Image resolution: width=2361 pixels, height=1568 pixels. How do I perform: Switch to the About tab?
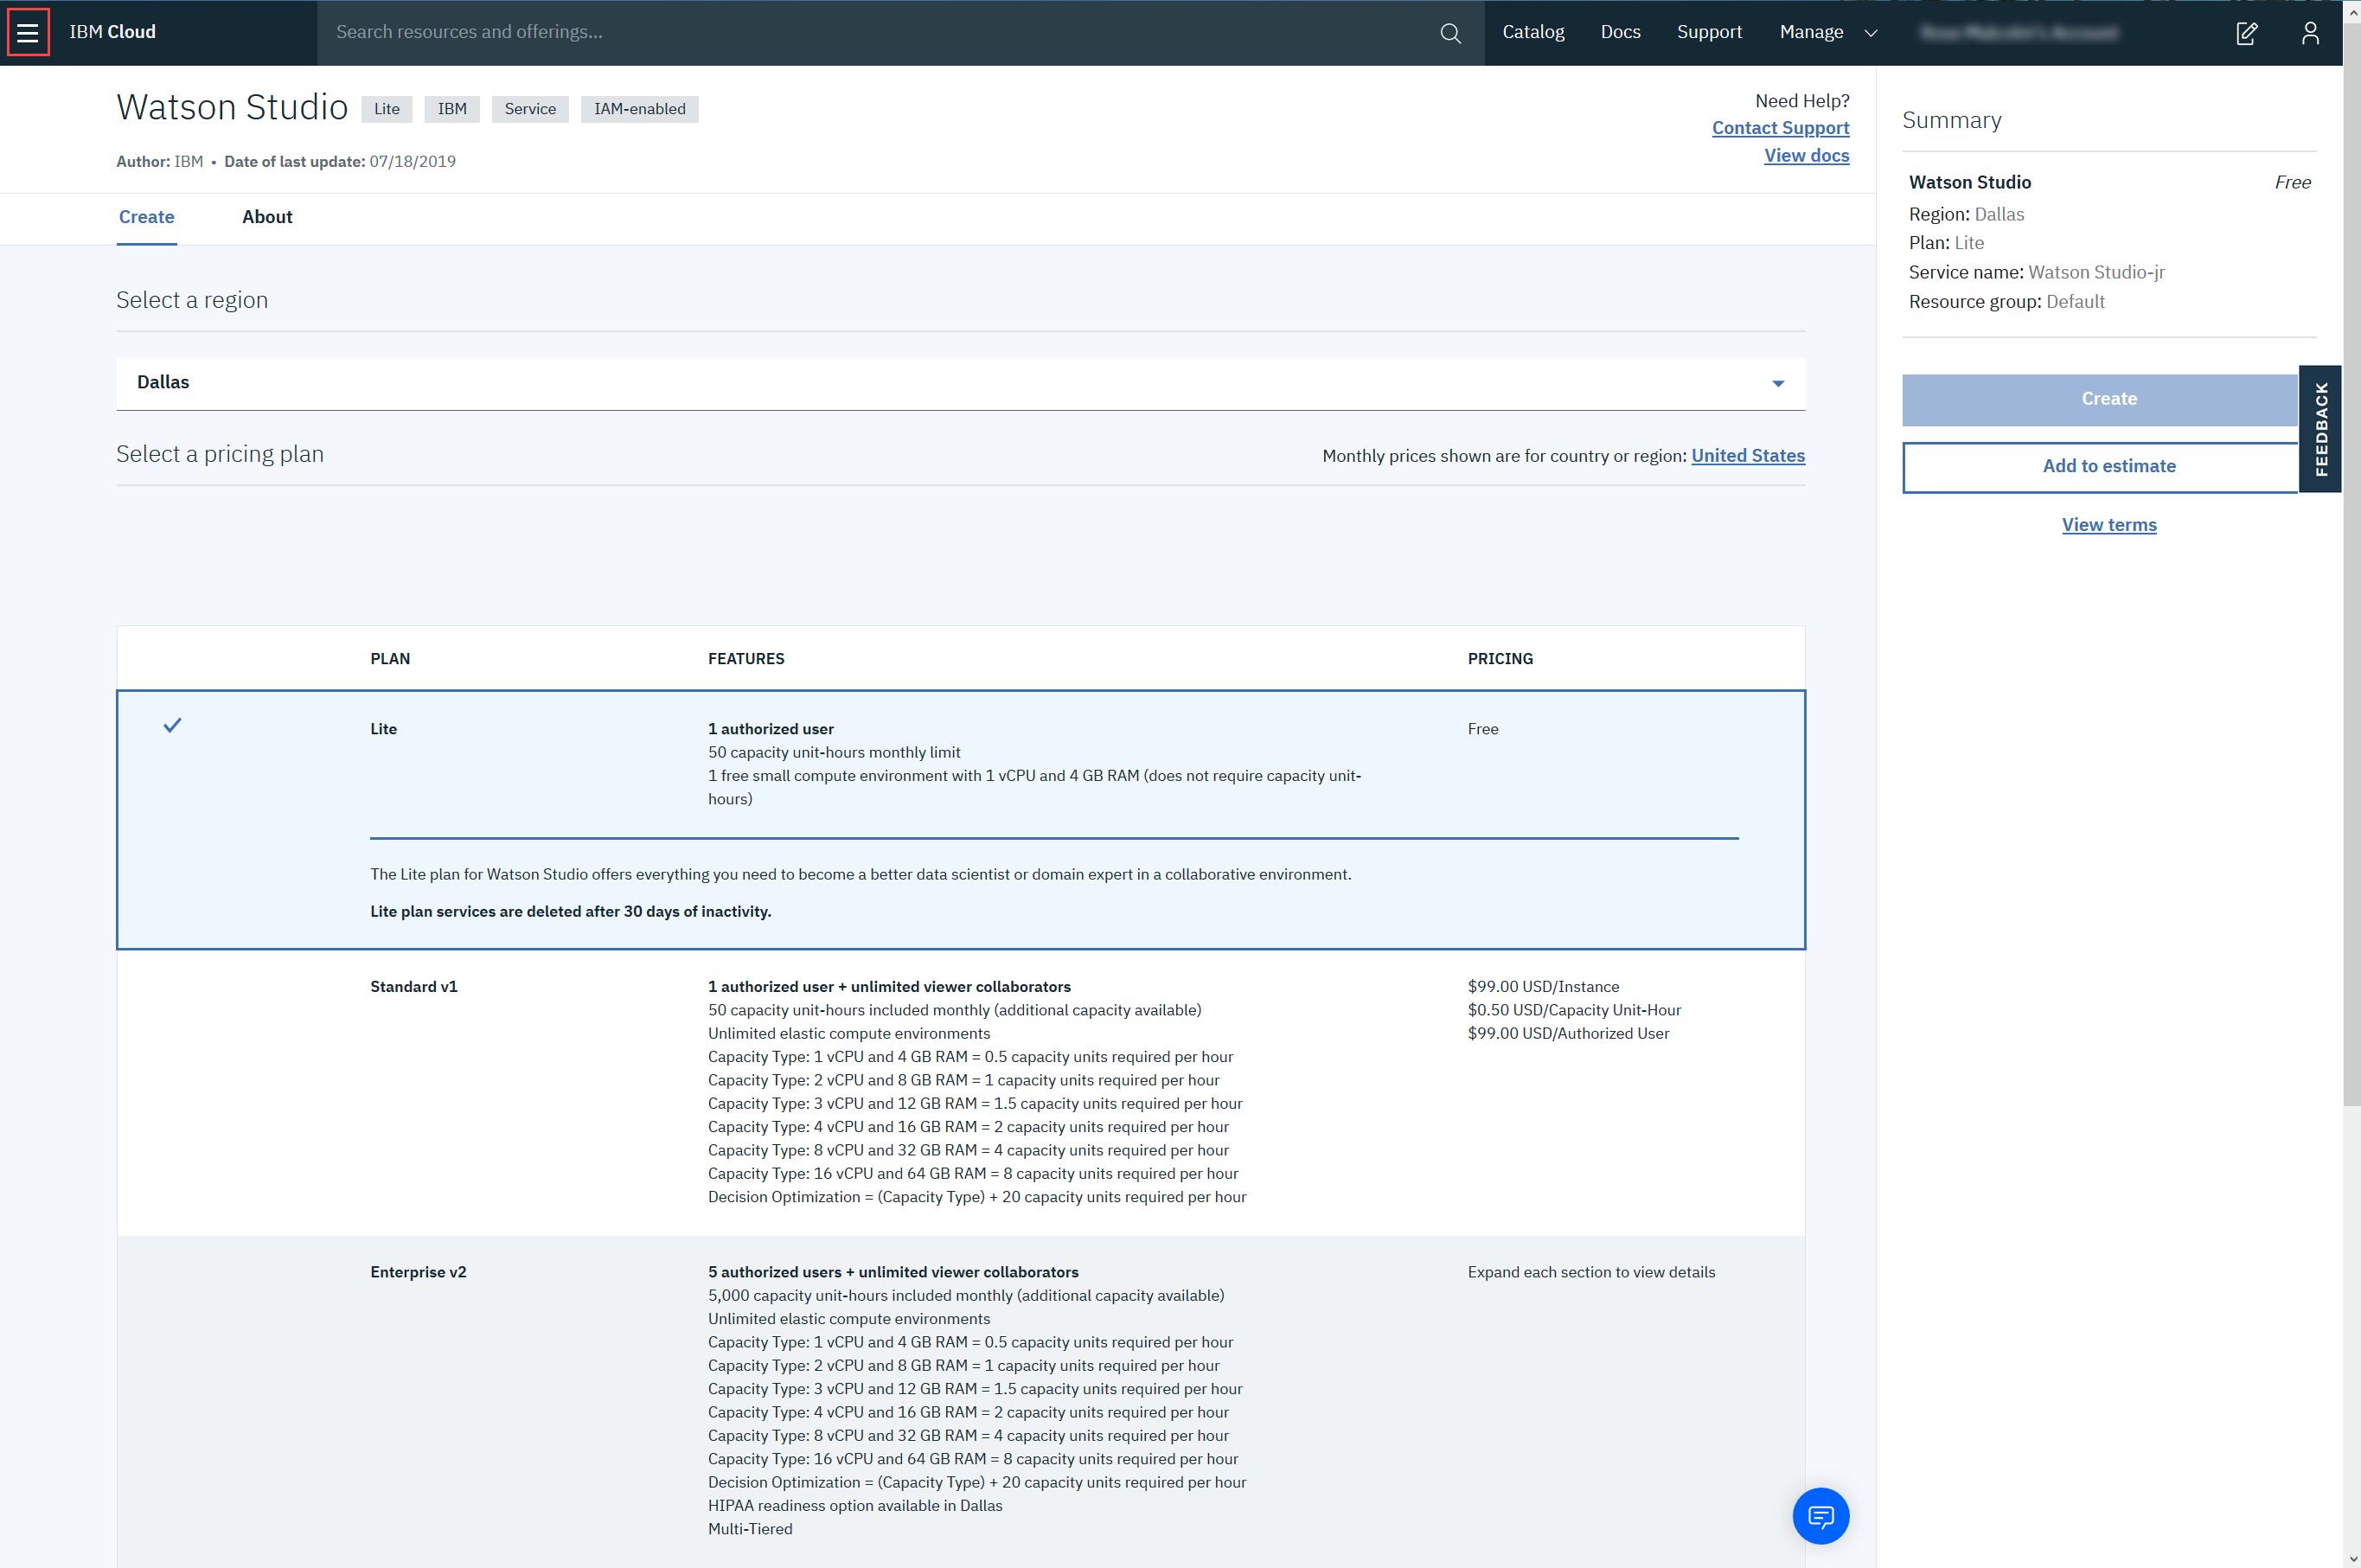(267, 217)
